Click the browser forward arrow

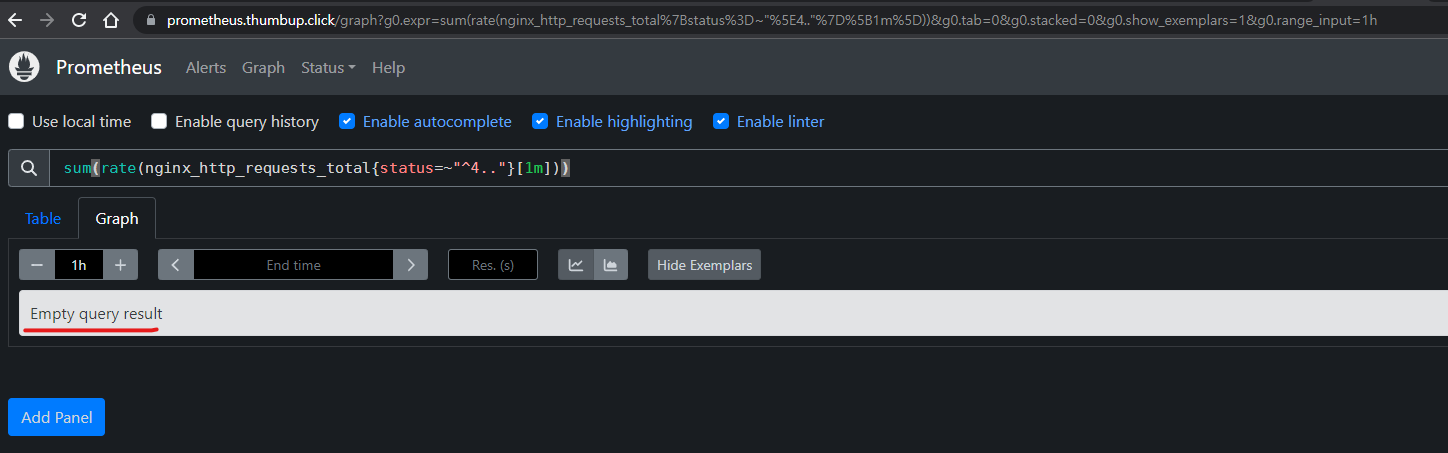tap(47, 20)
